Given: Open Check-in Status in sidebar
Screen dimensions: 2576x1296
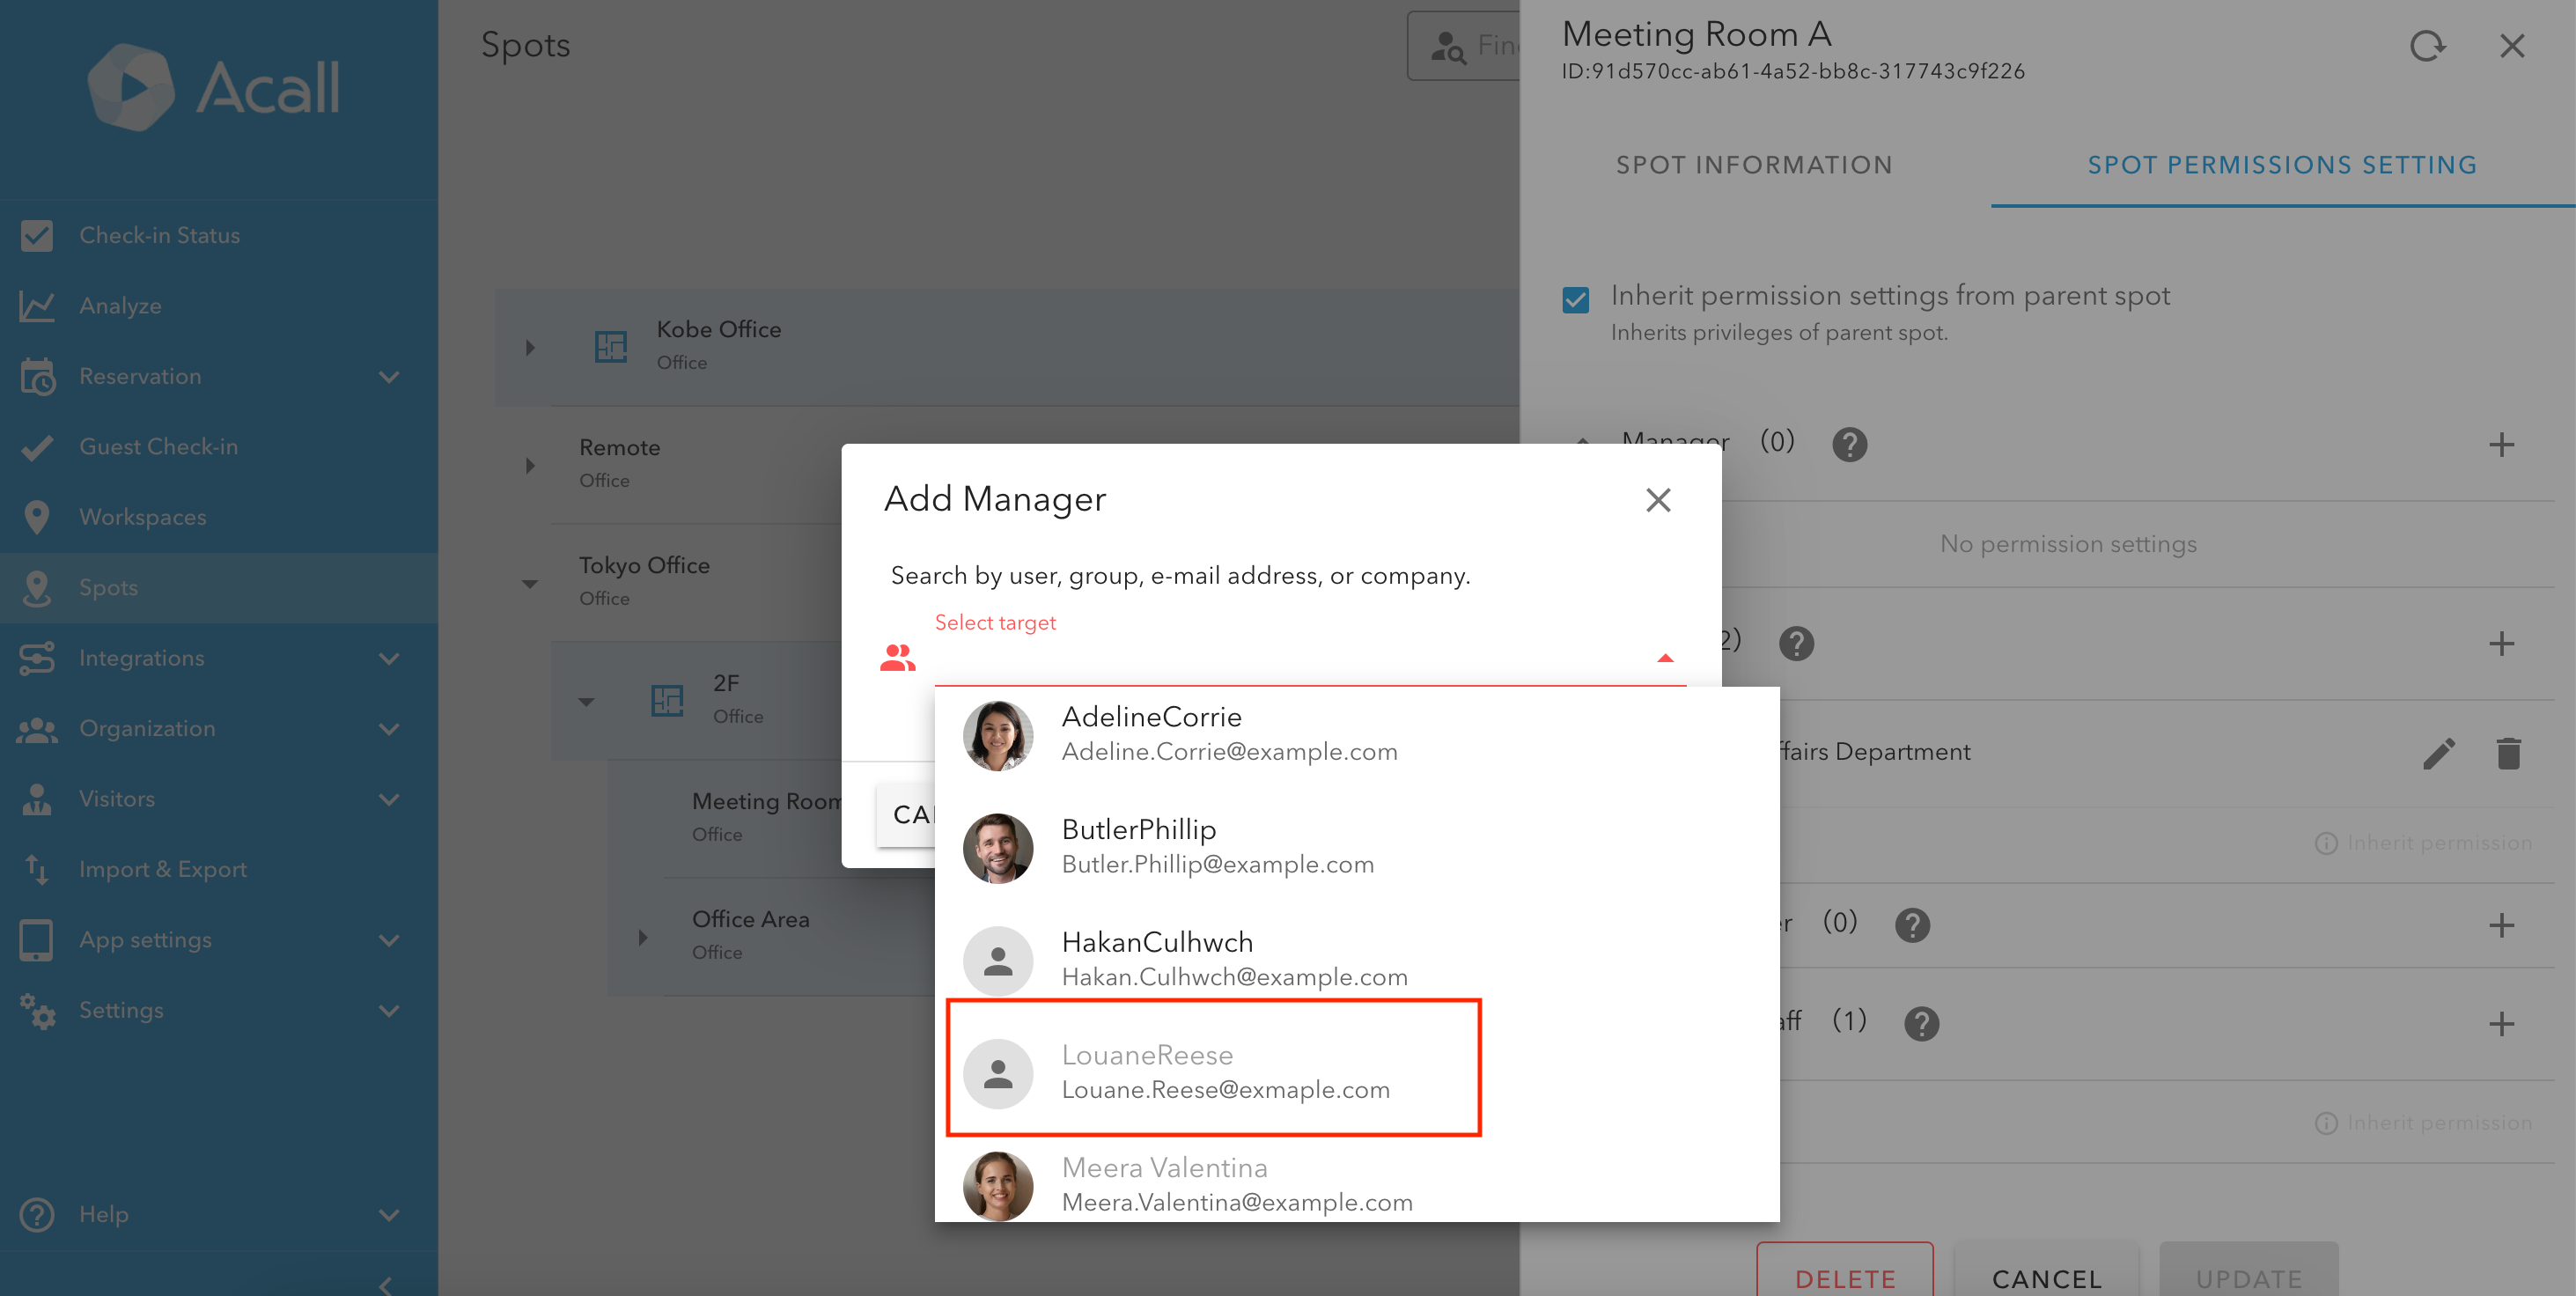Looking at the screenshot, I should click(x=159, y=236).
